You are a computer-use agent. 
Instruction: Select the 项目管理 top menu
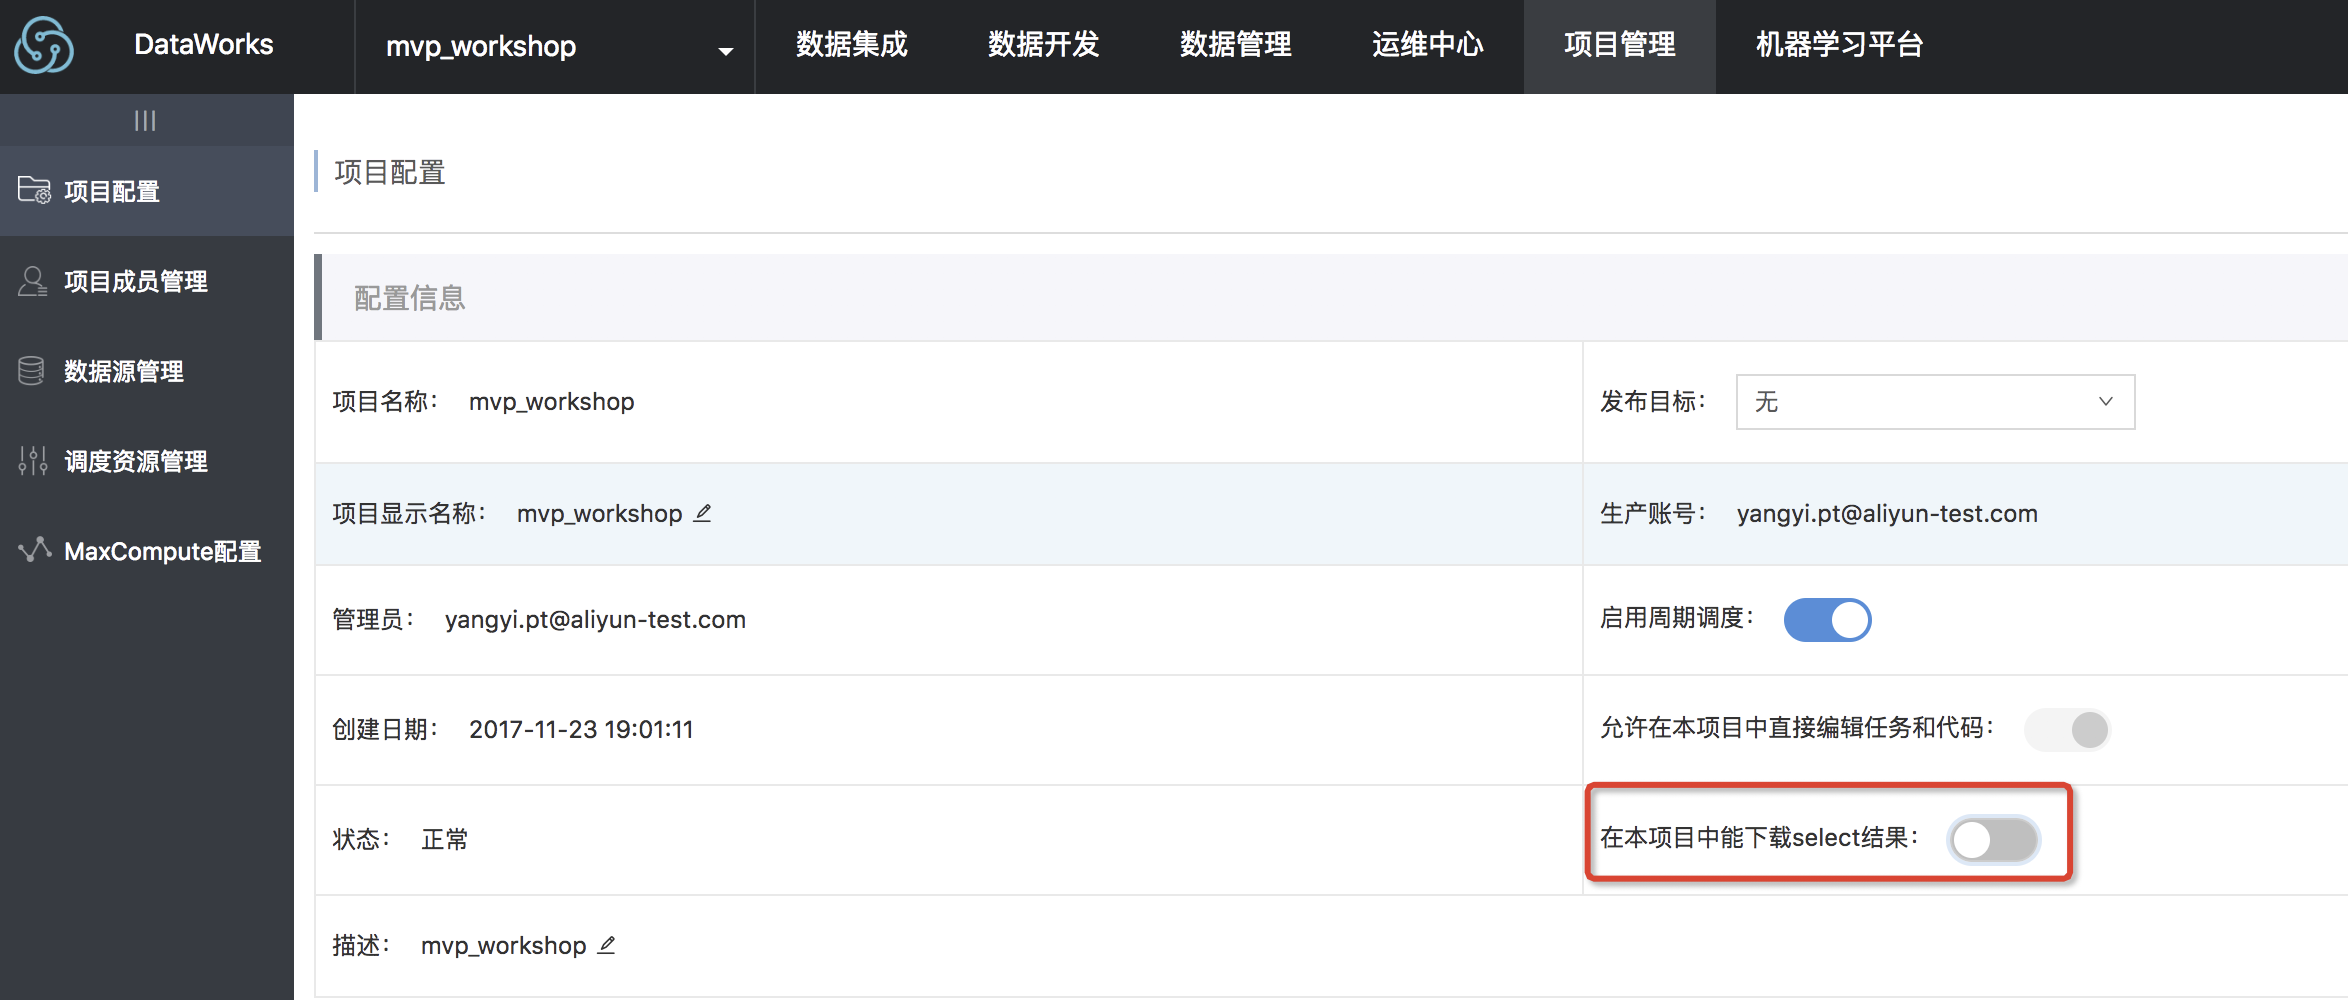(x=1619, y=45)
